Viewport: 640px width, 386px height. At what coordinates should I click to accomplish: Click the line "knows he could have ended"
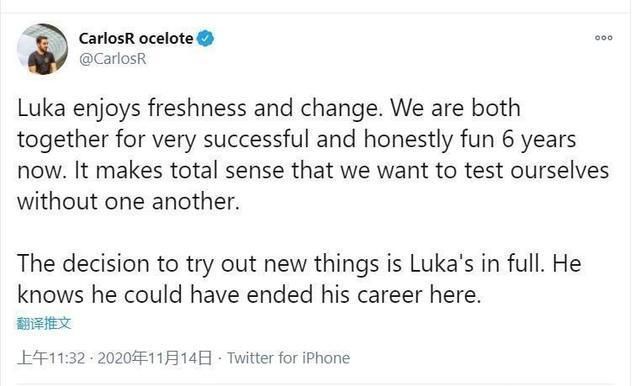(249, 295)
